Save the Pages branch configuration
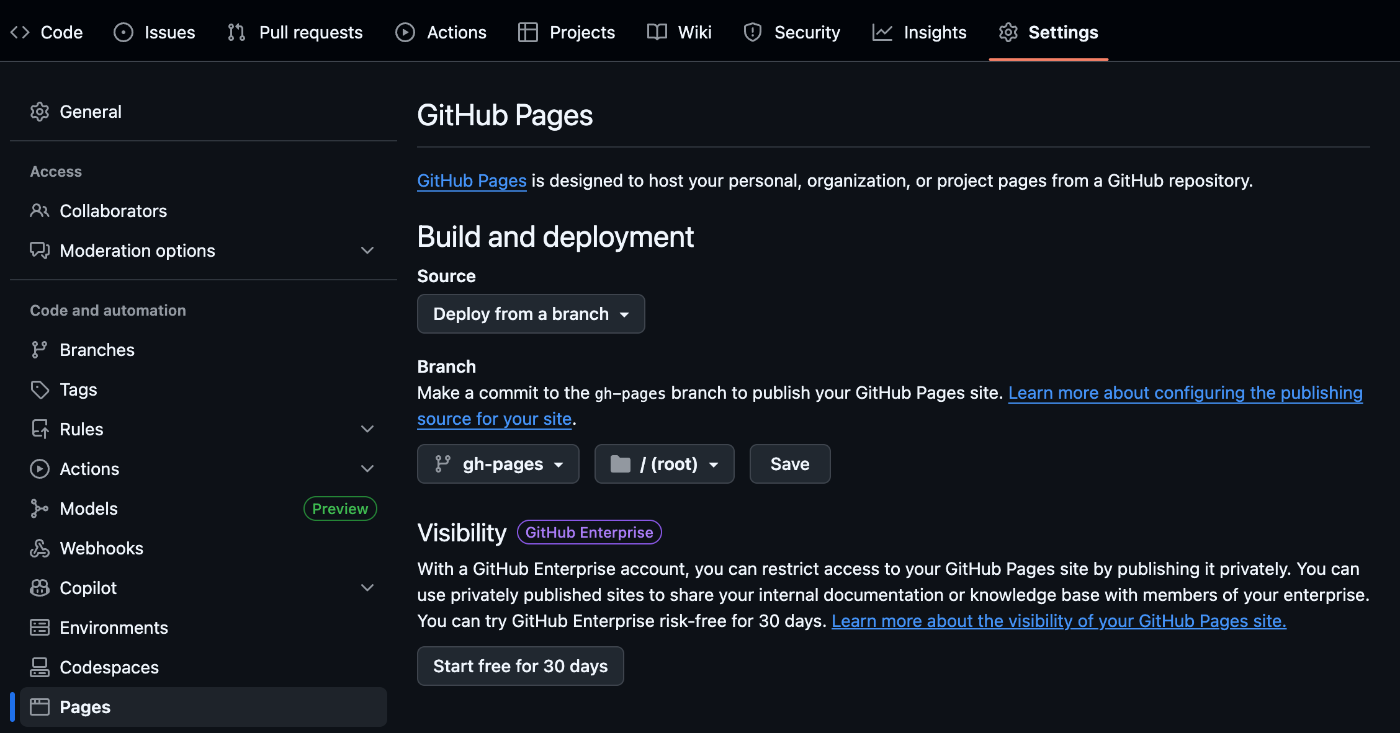 coord(790,463)
